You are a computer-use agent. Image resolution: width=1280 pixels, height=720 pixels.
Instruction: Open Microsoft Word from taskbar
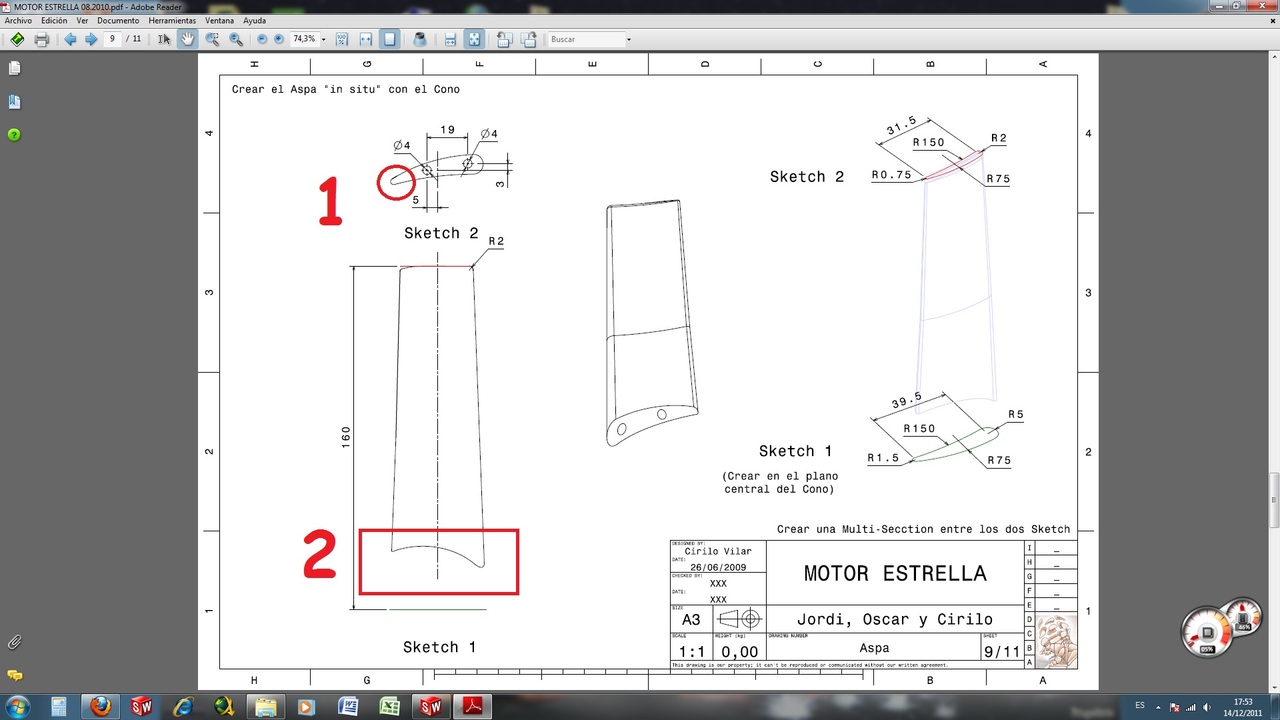(348, 707)
